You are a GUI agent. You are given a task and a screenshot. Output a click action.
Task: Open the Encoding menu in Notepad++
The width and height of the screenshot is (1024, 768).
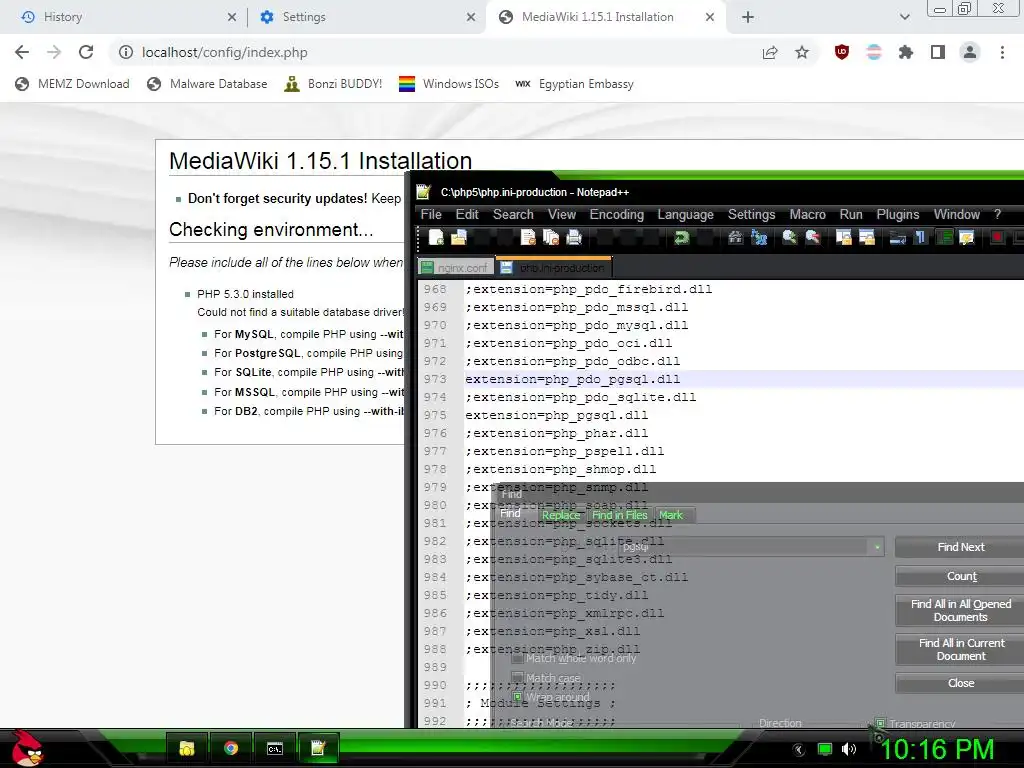click(x=616, y=214)
